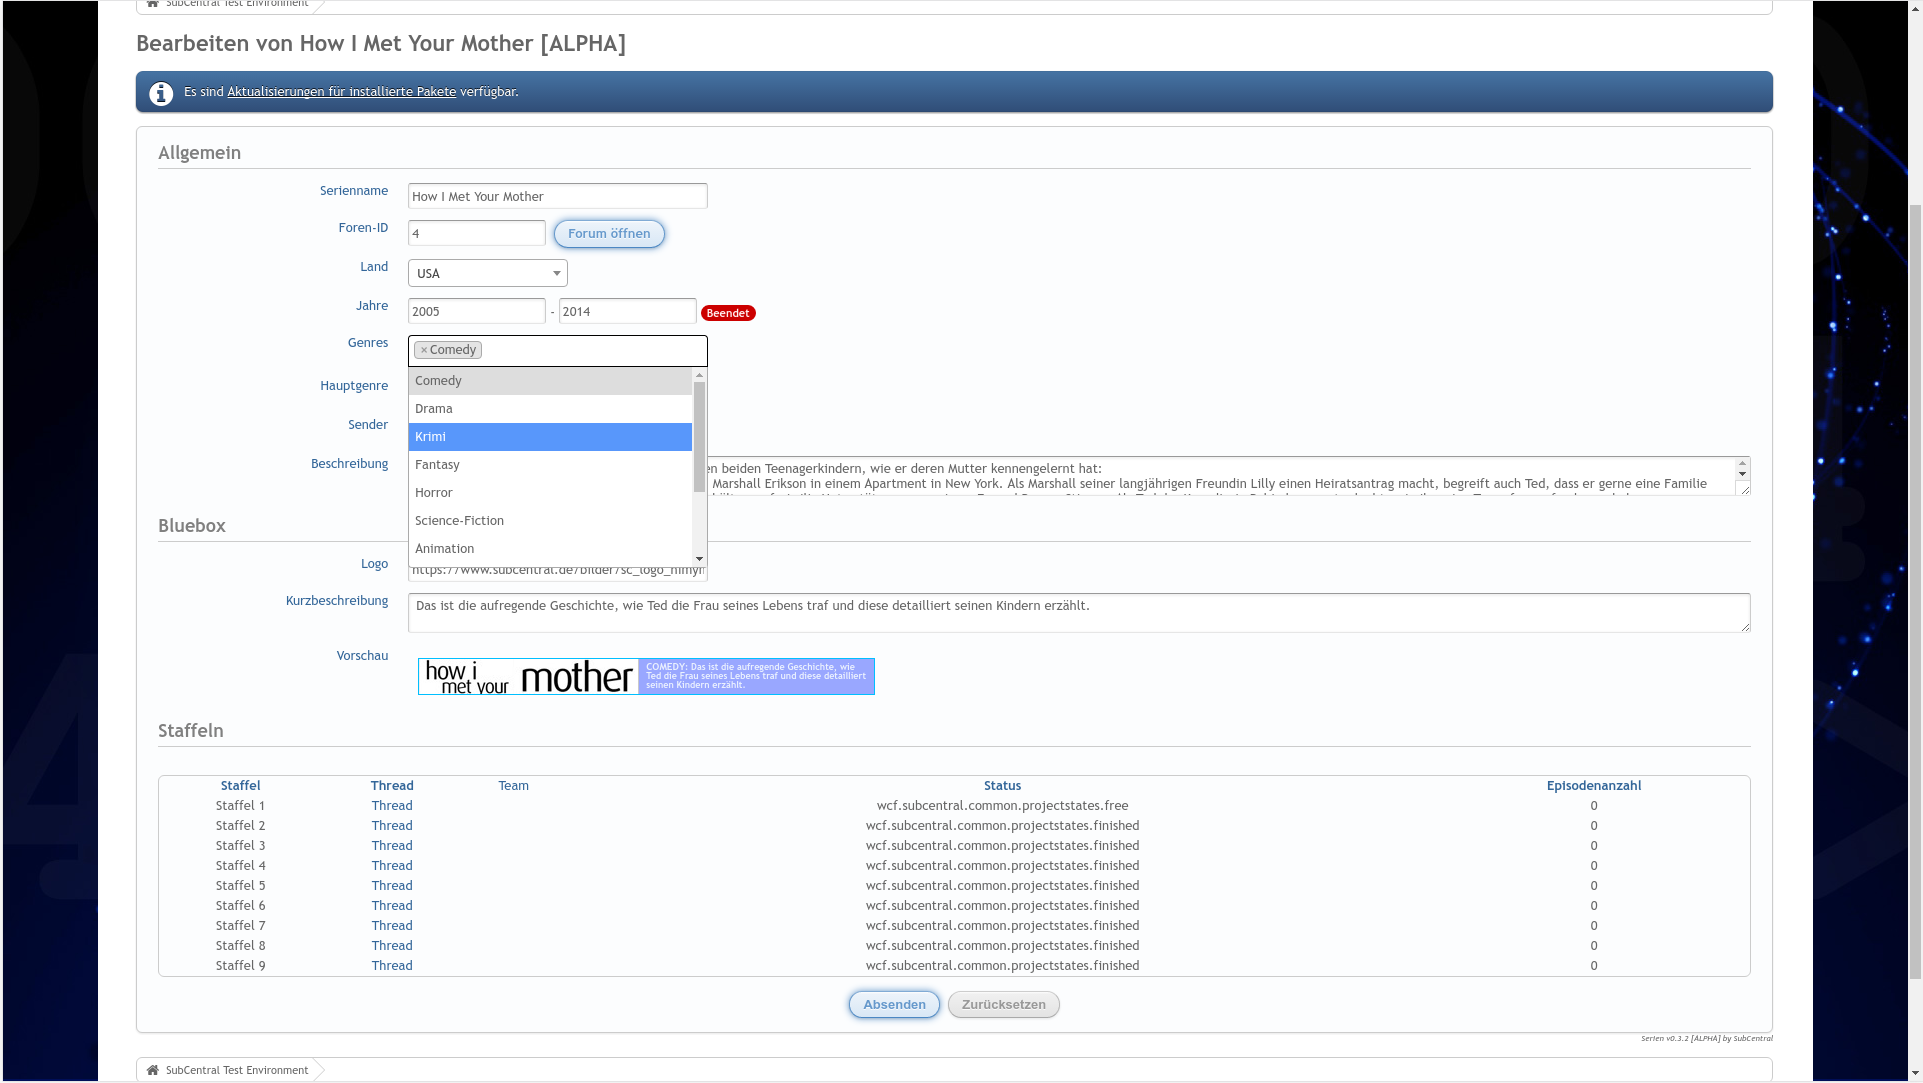Click Beschreibung textarea scroll-down arrow
1923x1083 pixels.
click(1742, 475)
